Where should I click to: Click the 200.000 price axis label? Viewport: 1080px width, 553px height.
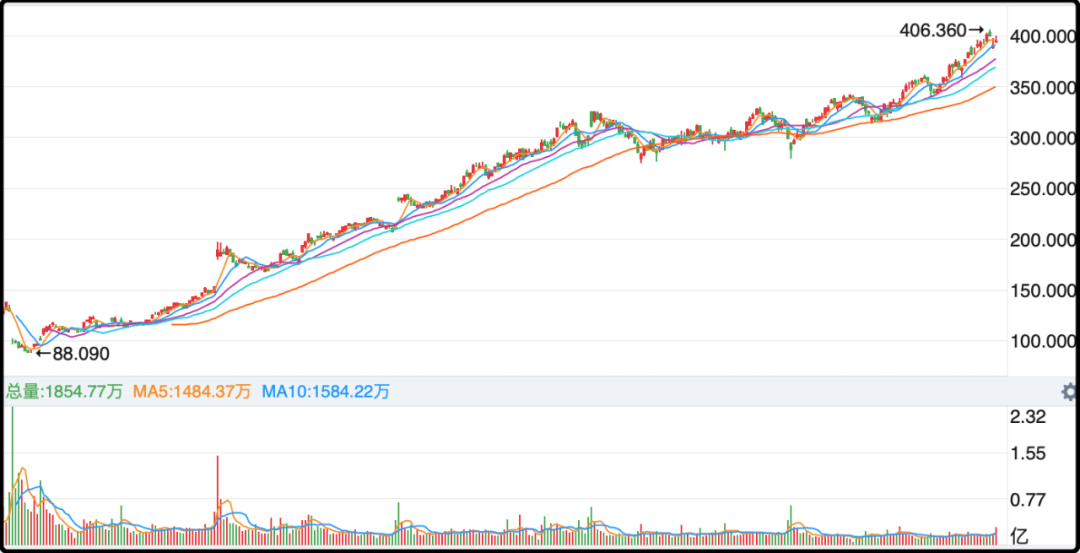[x=1043, y=240]
